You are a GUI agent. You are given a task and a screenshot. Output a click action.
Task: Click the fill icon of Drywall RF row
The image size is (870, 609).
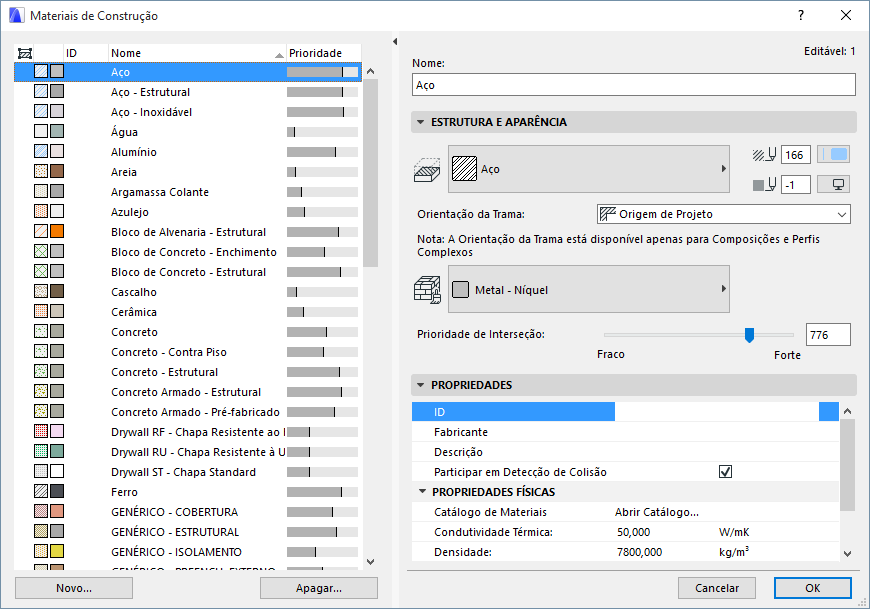coord(41,432)
